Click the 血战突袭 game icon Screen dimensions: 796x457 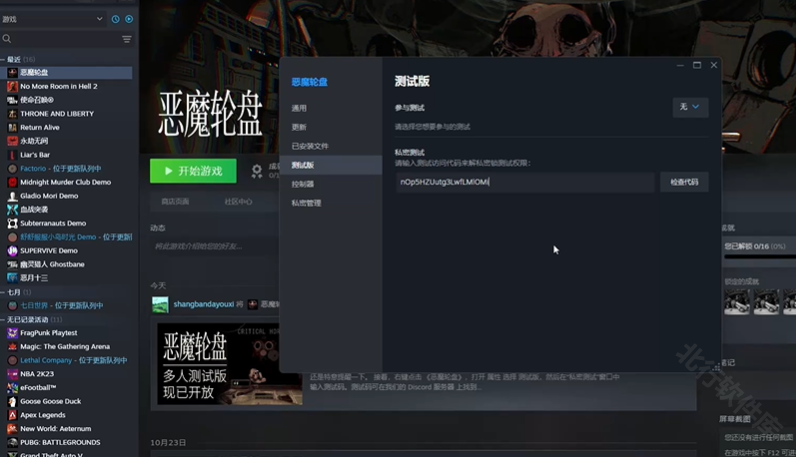click(x=12, y=210)
